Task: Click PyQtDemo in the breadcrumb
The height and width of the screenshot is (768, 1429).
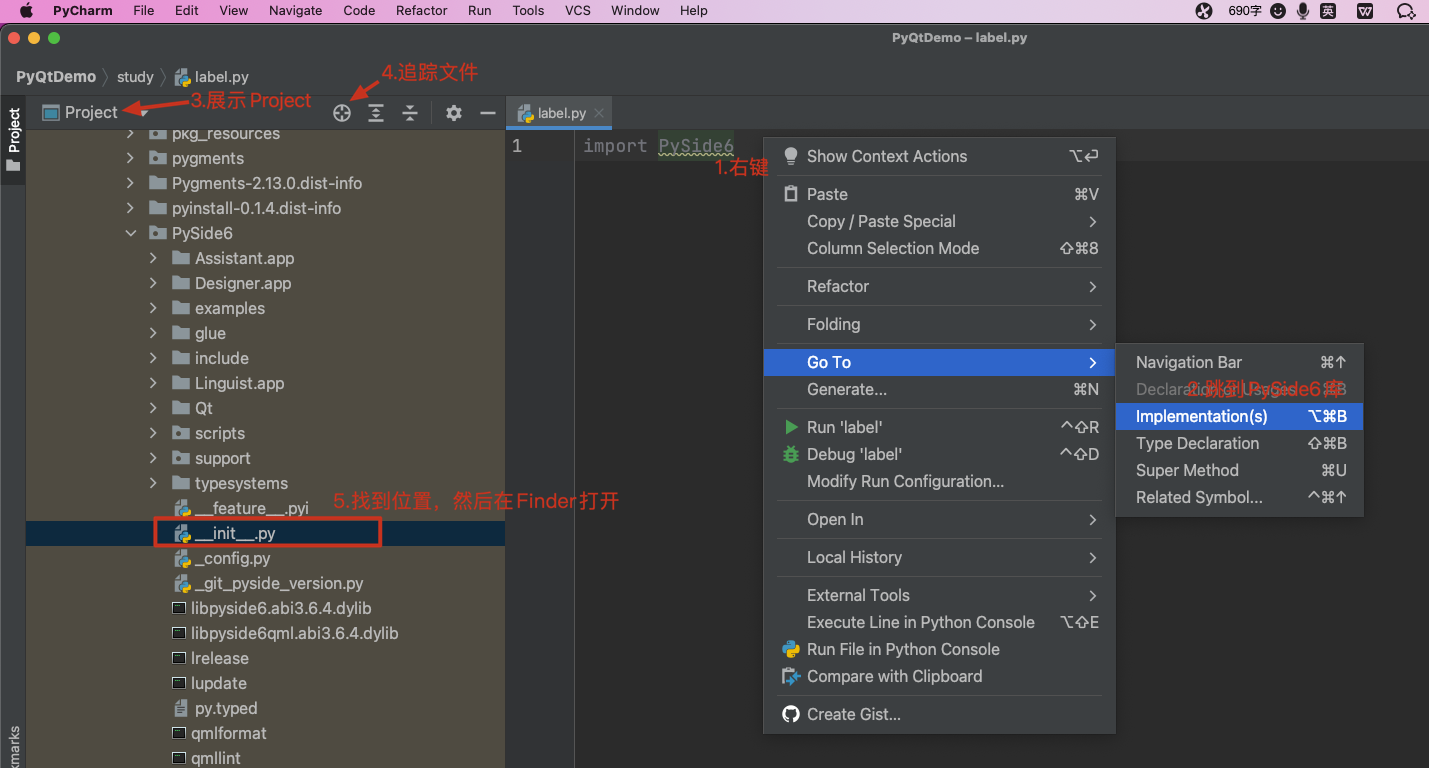Action: [56, 77]
